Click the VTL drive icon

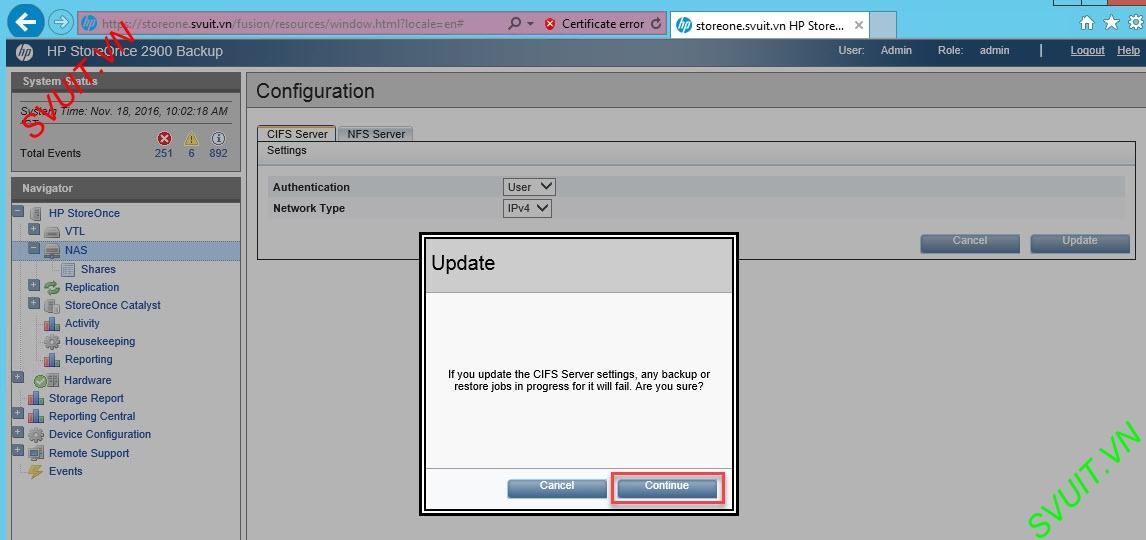click(x=52, y=232)
